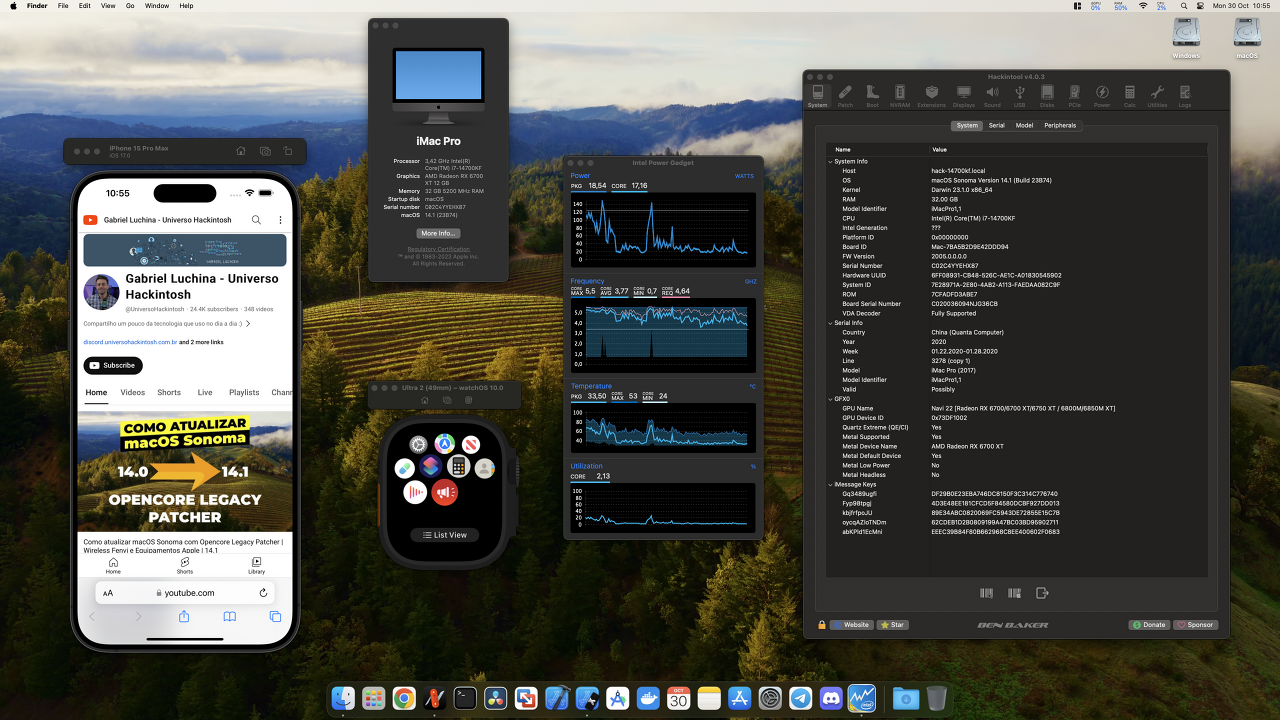Viewport: 1280px width, 720px height.
Task: Open the Playlists tab on the YouTube channel
Action: (x=244, y=393)
